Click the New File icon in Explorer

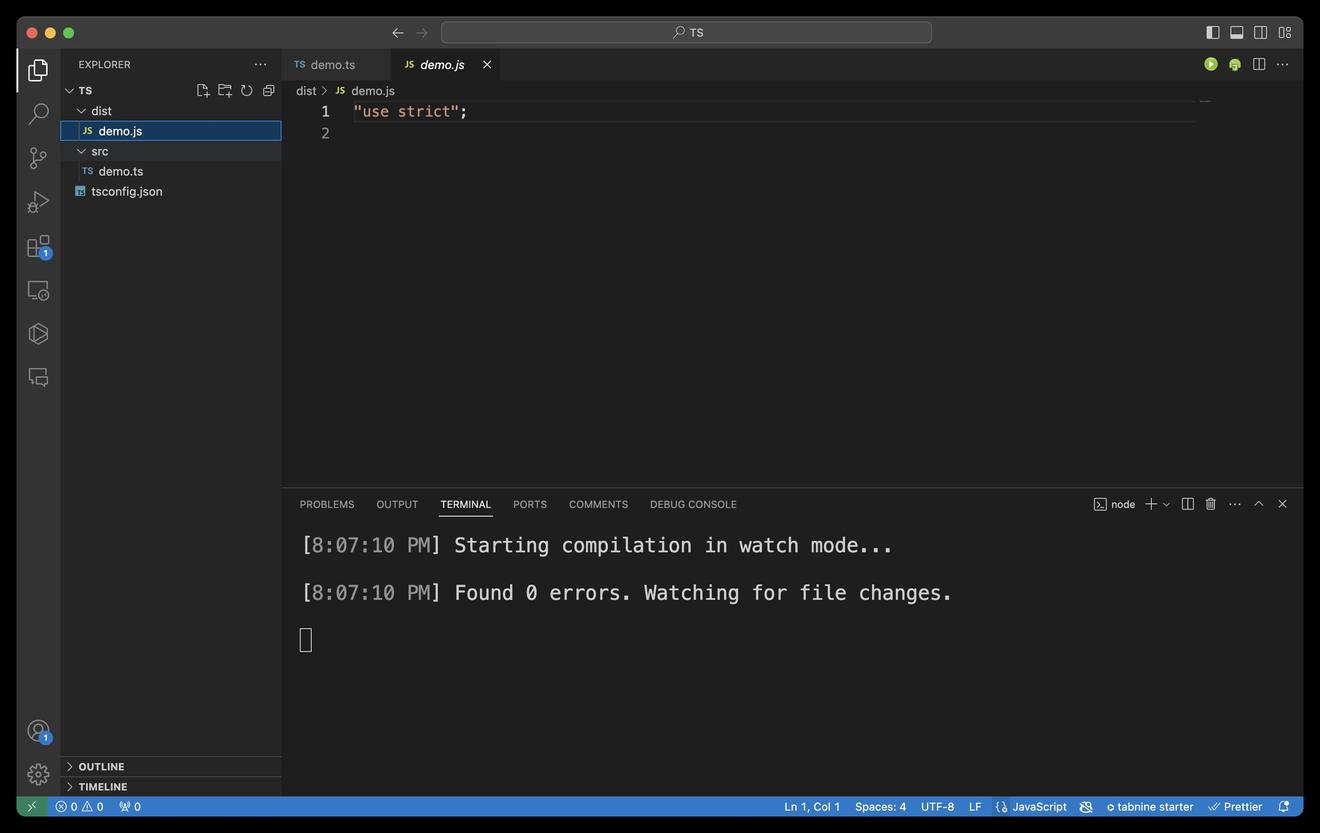[x=203, y=91]
